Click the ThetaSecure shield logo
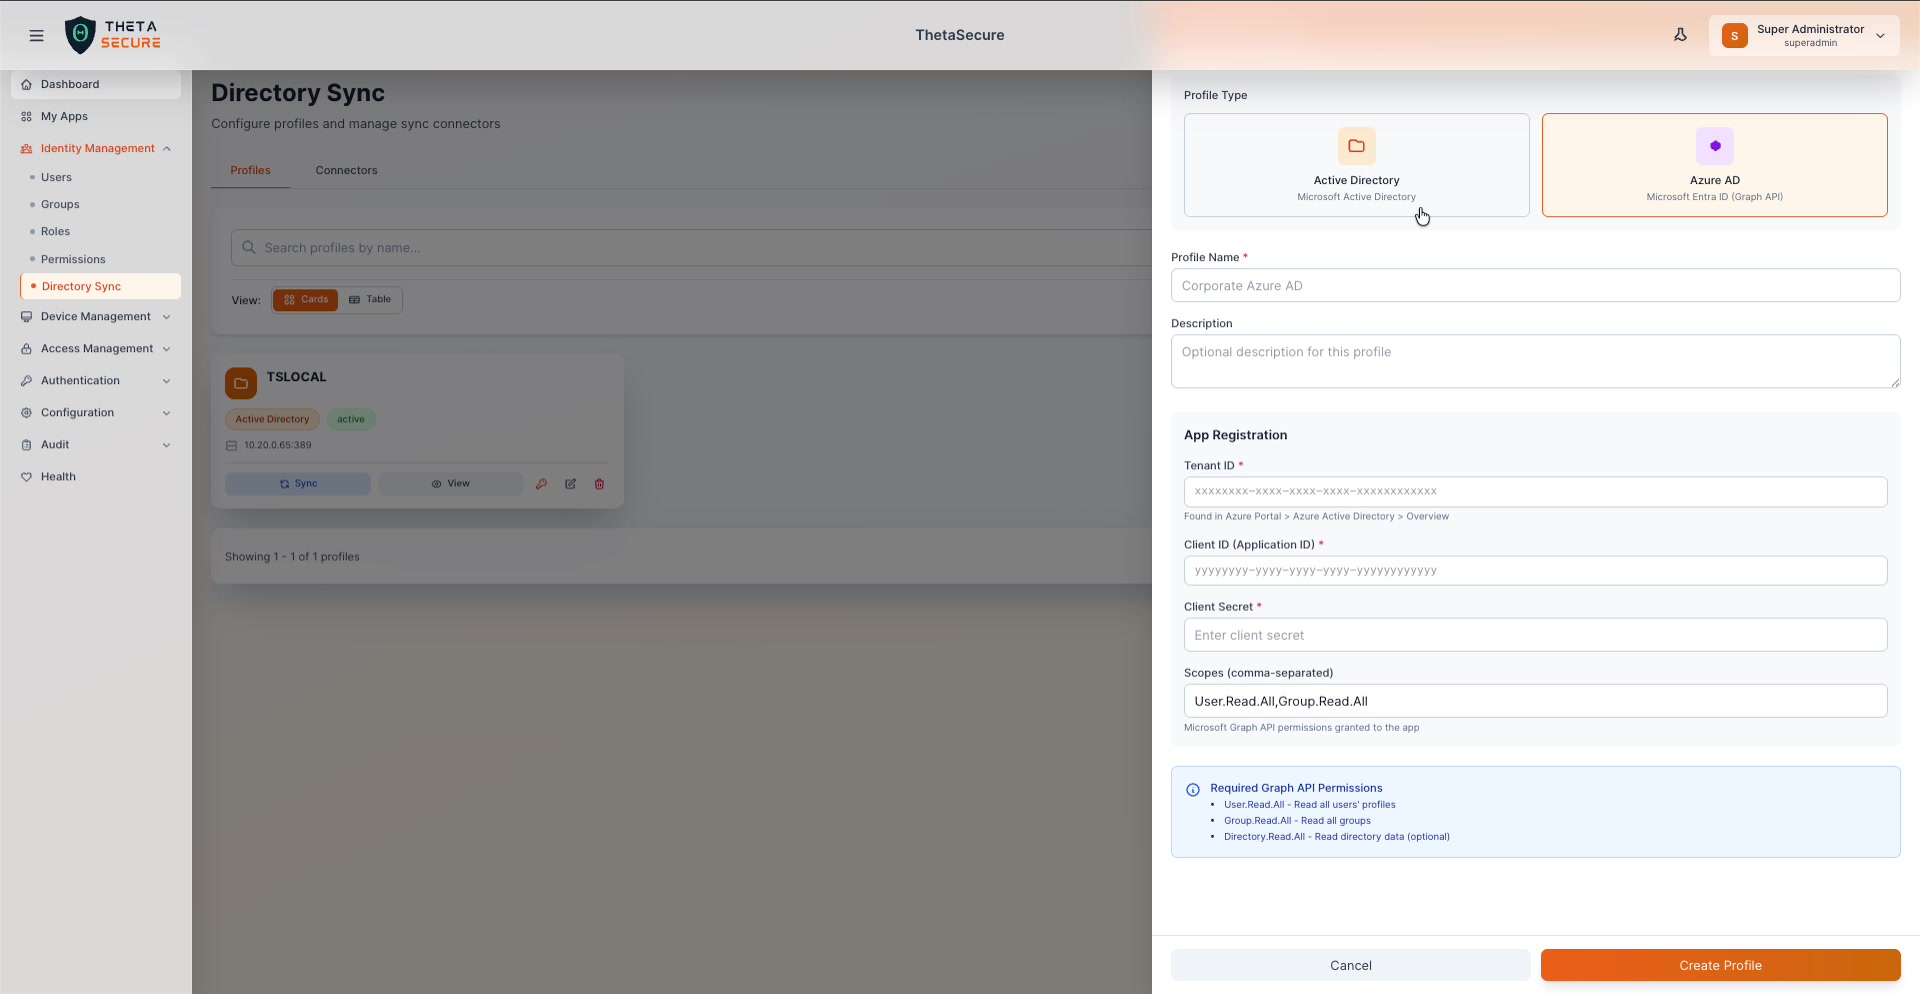The width and height of the screenshot is (1920, 994). tap(80, 34)
